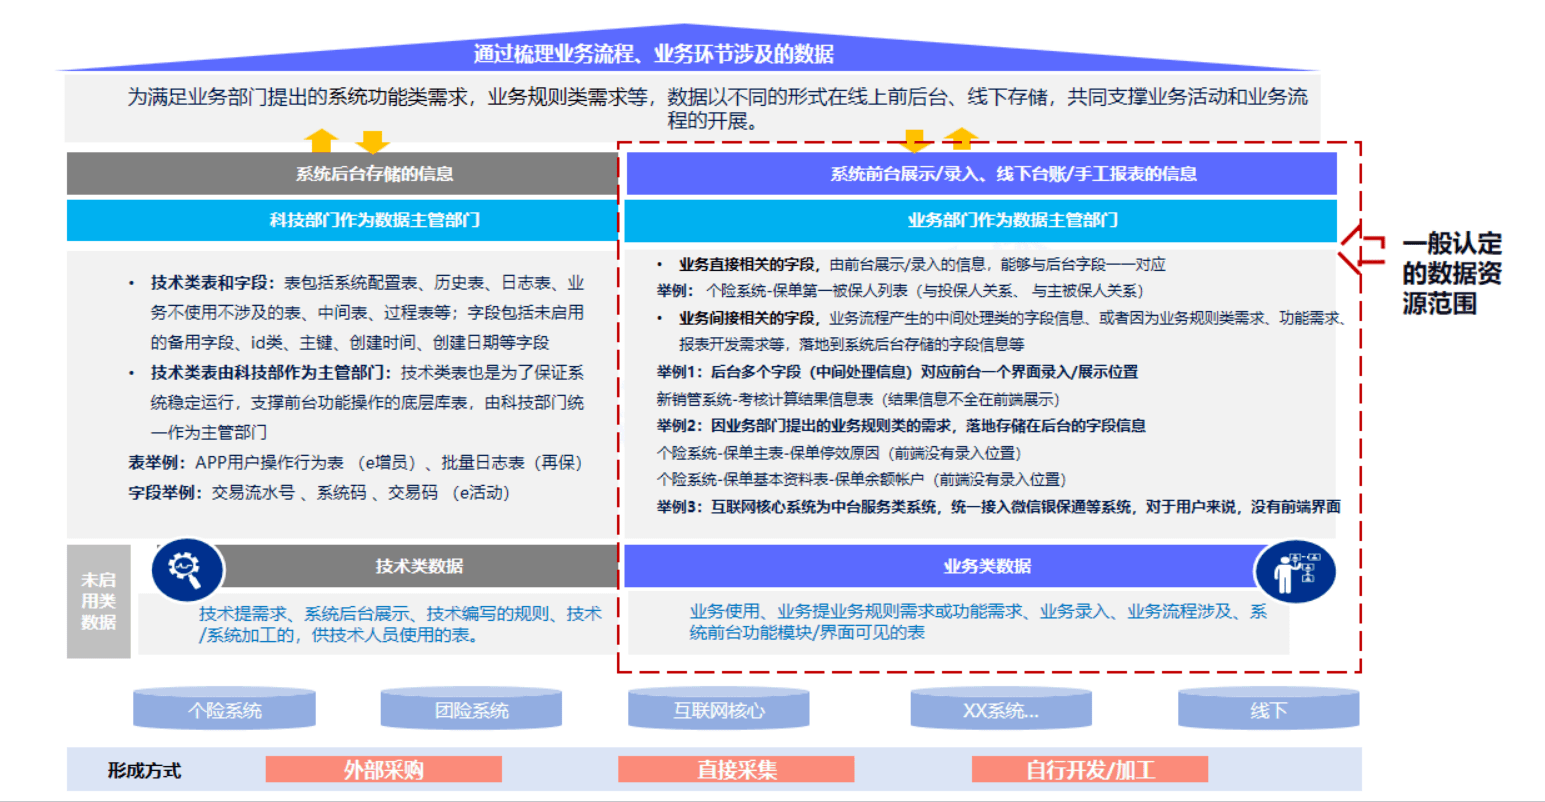Click the 直接采集 button
1545x802 pixels.
click(x=736, y=769)
